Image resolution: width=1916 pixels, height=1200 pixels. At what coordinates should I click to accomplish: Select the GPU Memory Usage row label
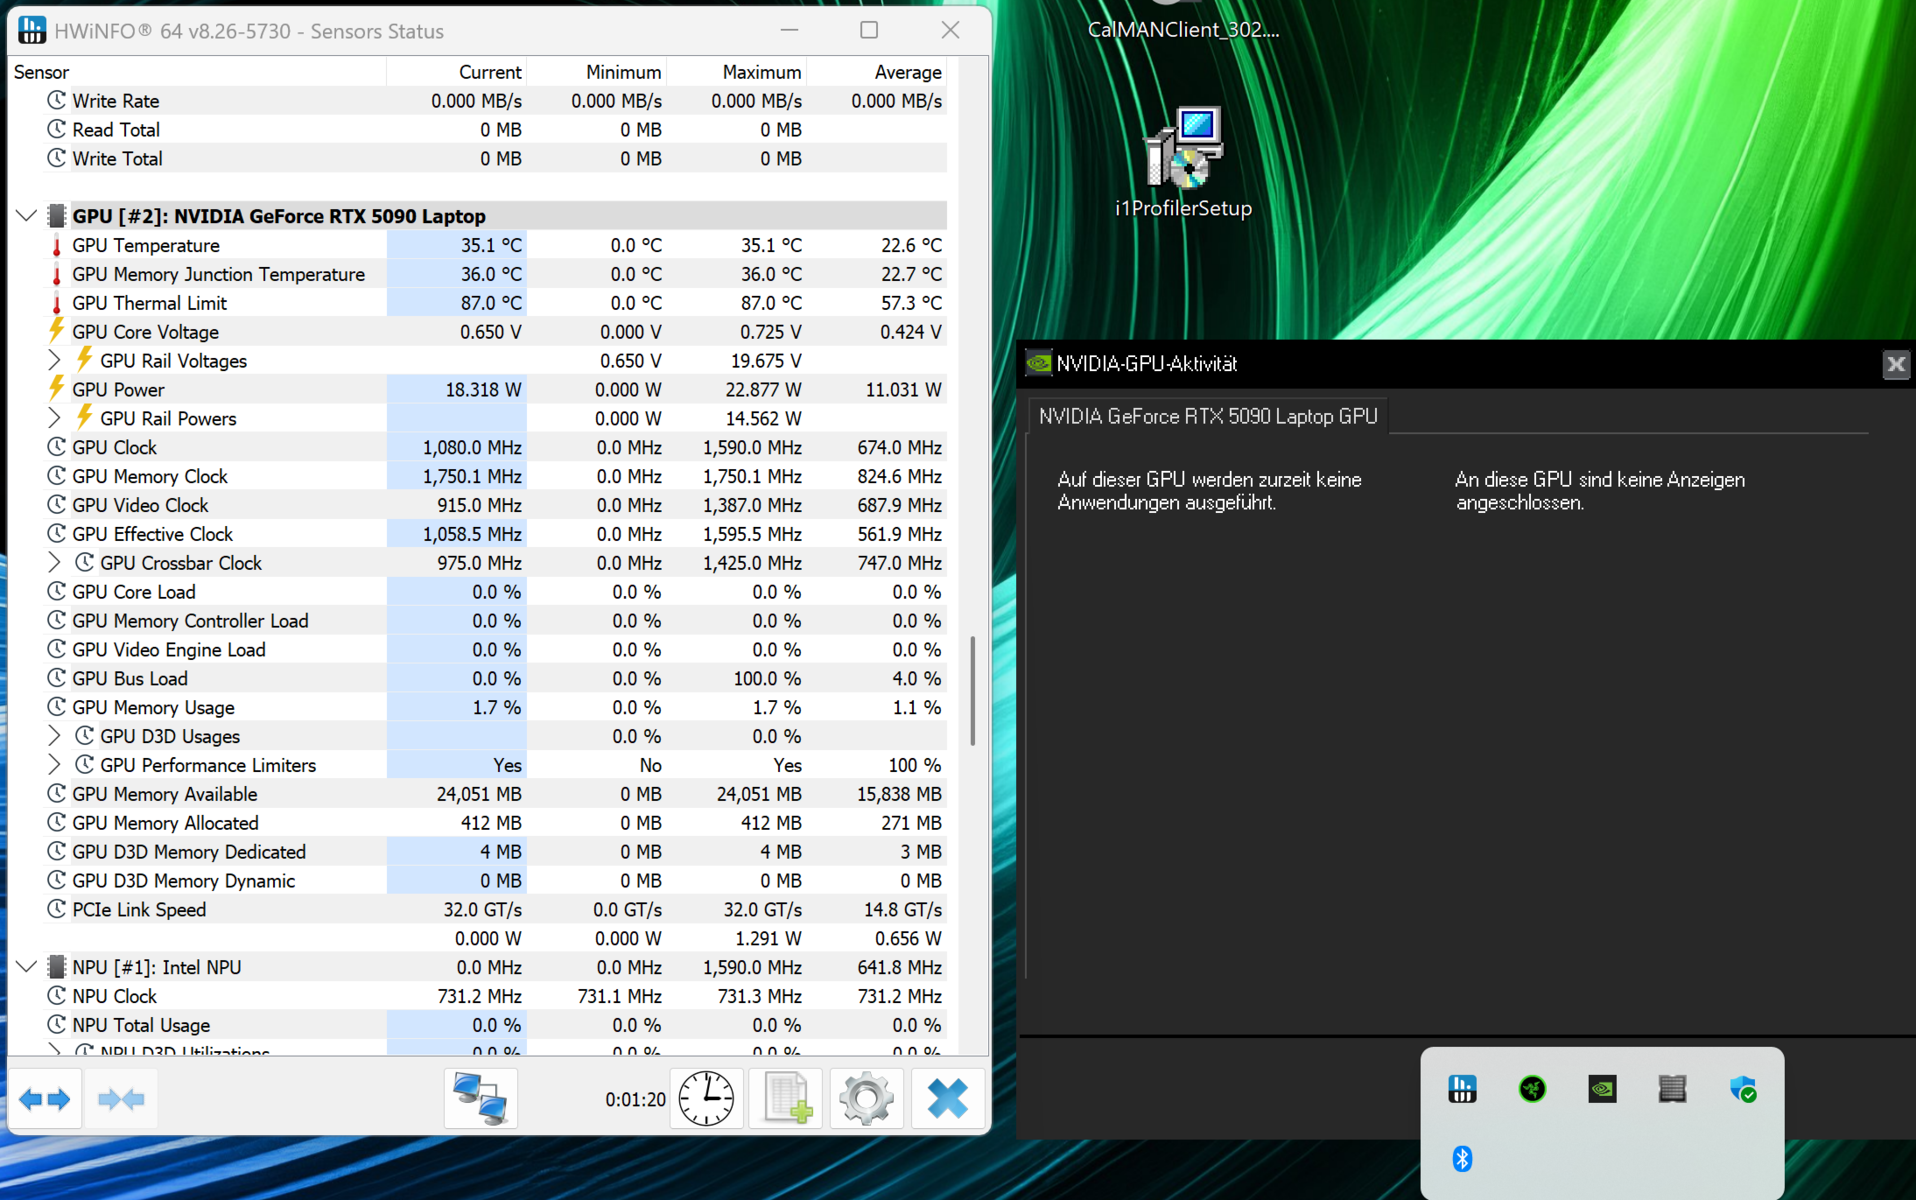[x=153, y=708]
